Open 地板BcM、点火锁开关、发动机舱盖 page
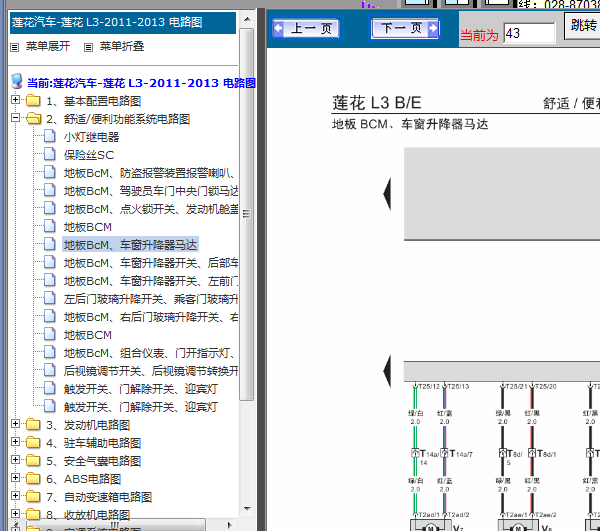The width and height of the screenshot is (600, 531). coord(151,209)
